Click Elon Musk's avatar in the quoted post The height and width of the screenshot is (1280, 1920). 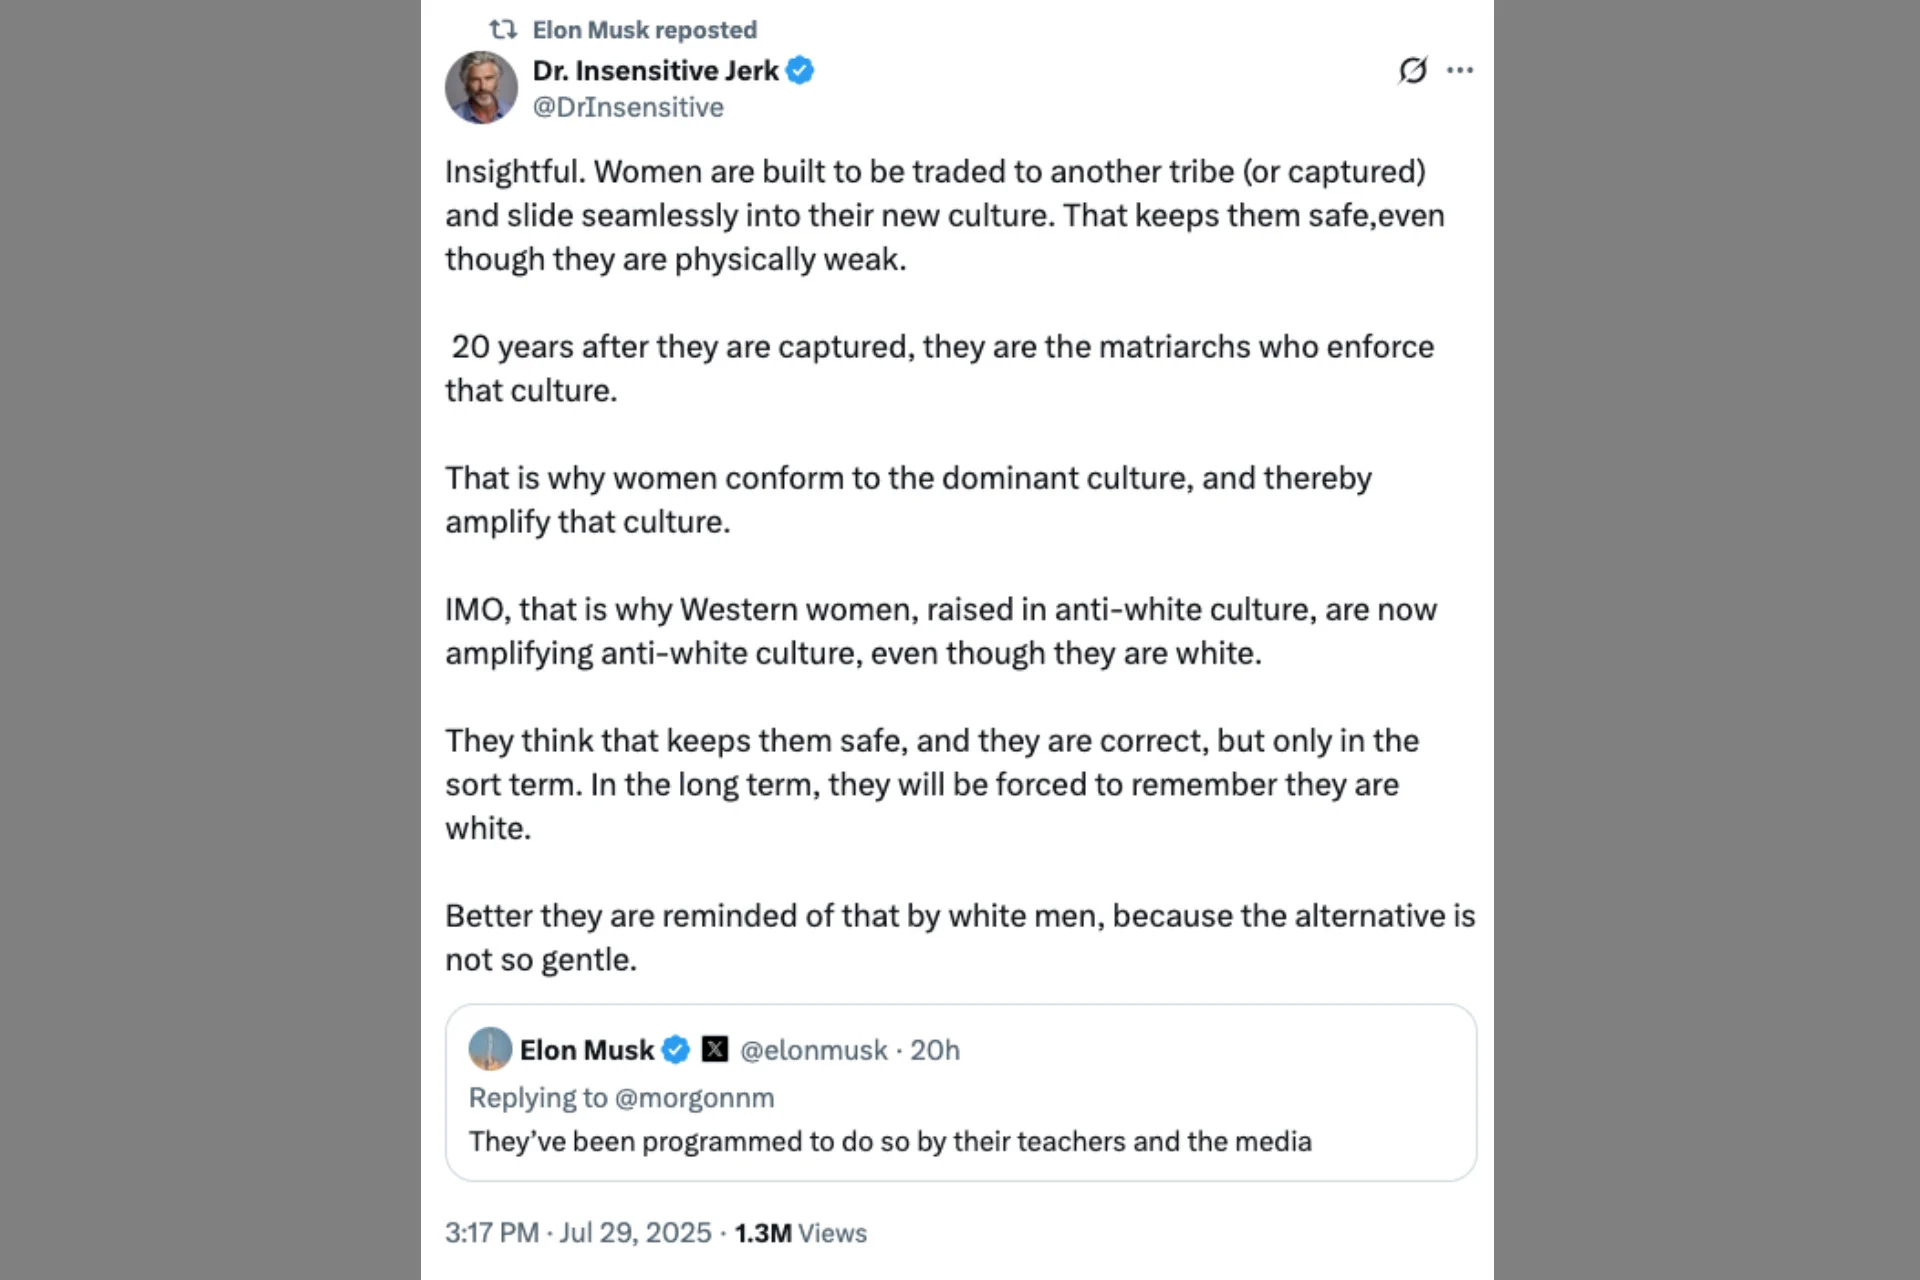(490, 1049)
